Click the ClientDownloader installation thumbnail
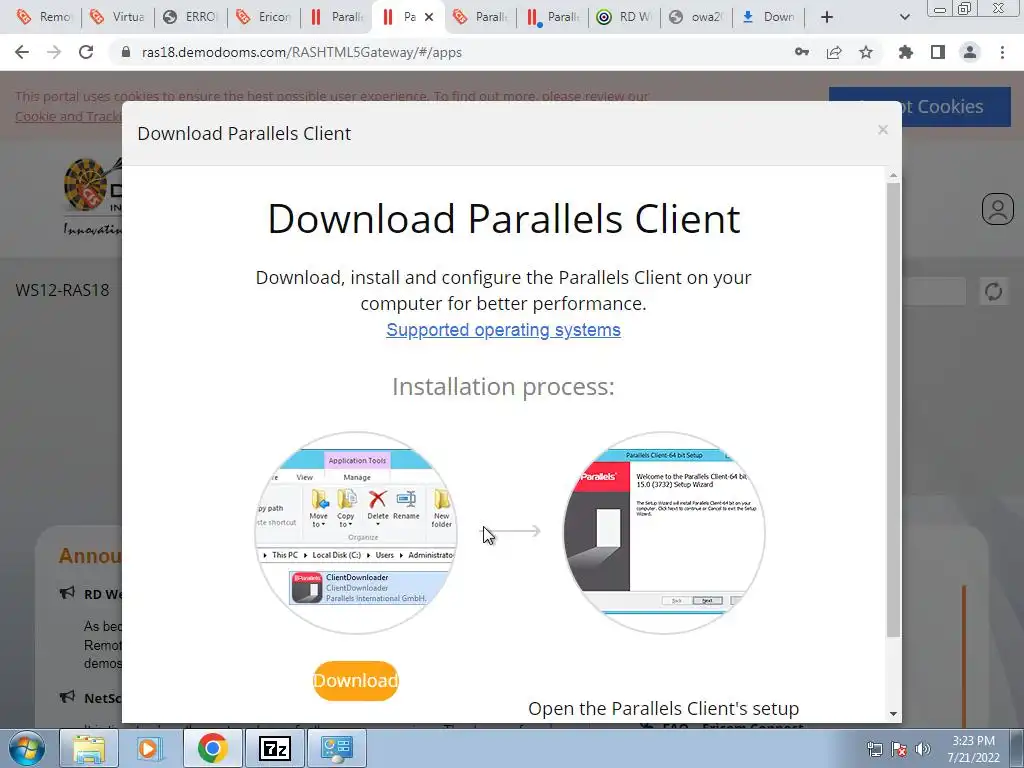The width and height of the screenshot is (1024, 768). [x=356, y=532]
